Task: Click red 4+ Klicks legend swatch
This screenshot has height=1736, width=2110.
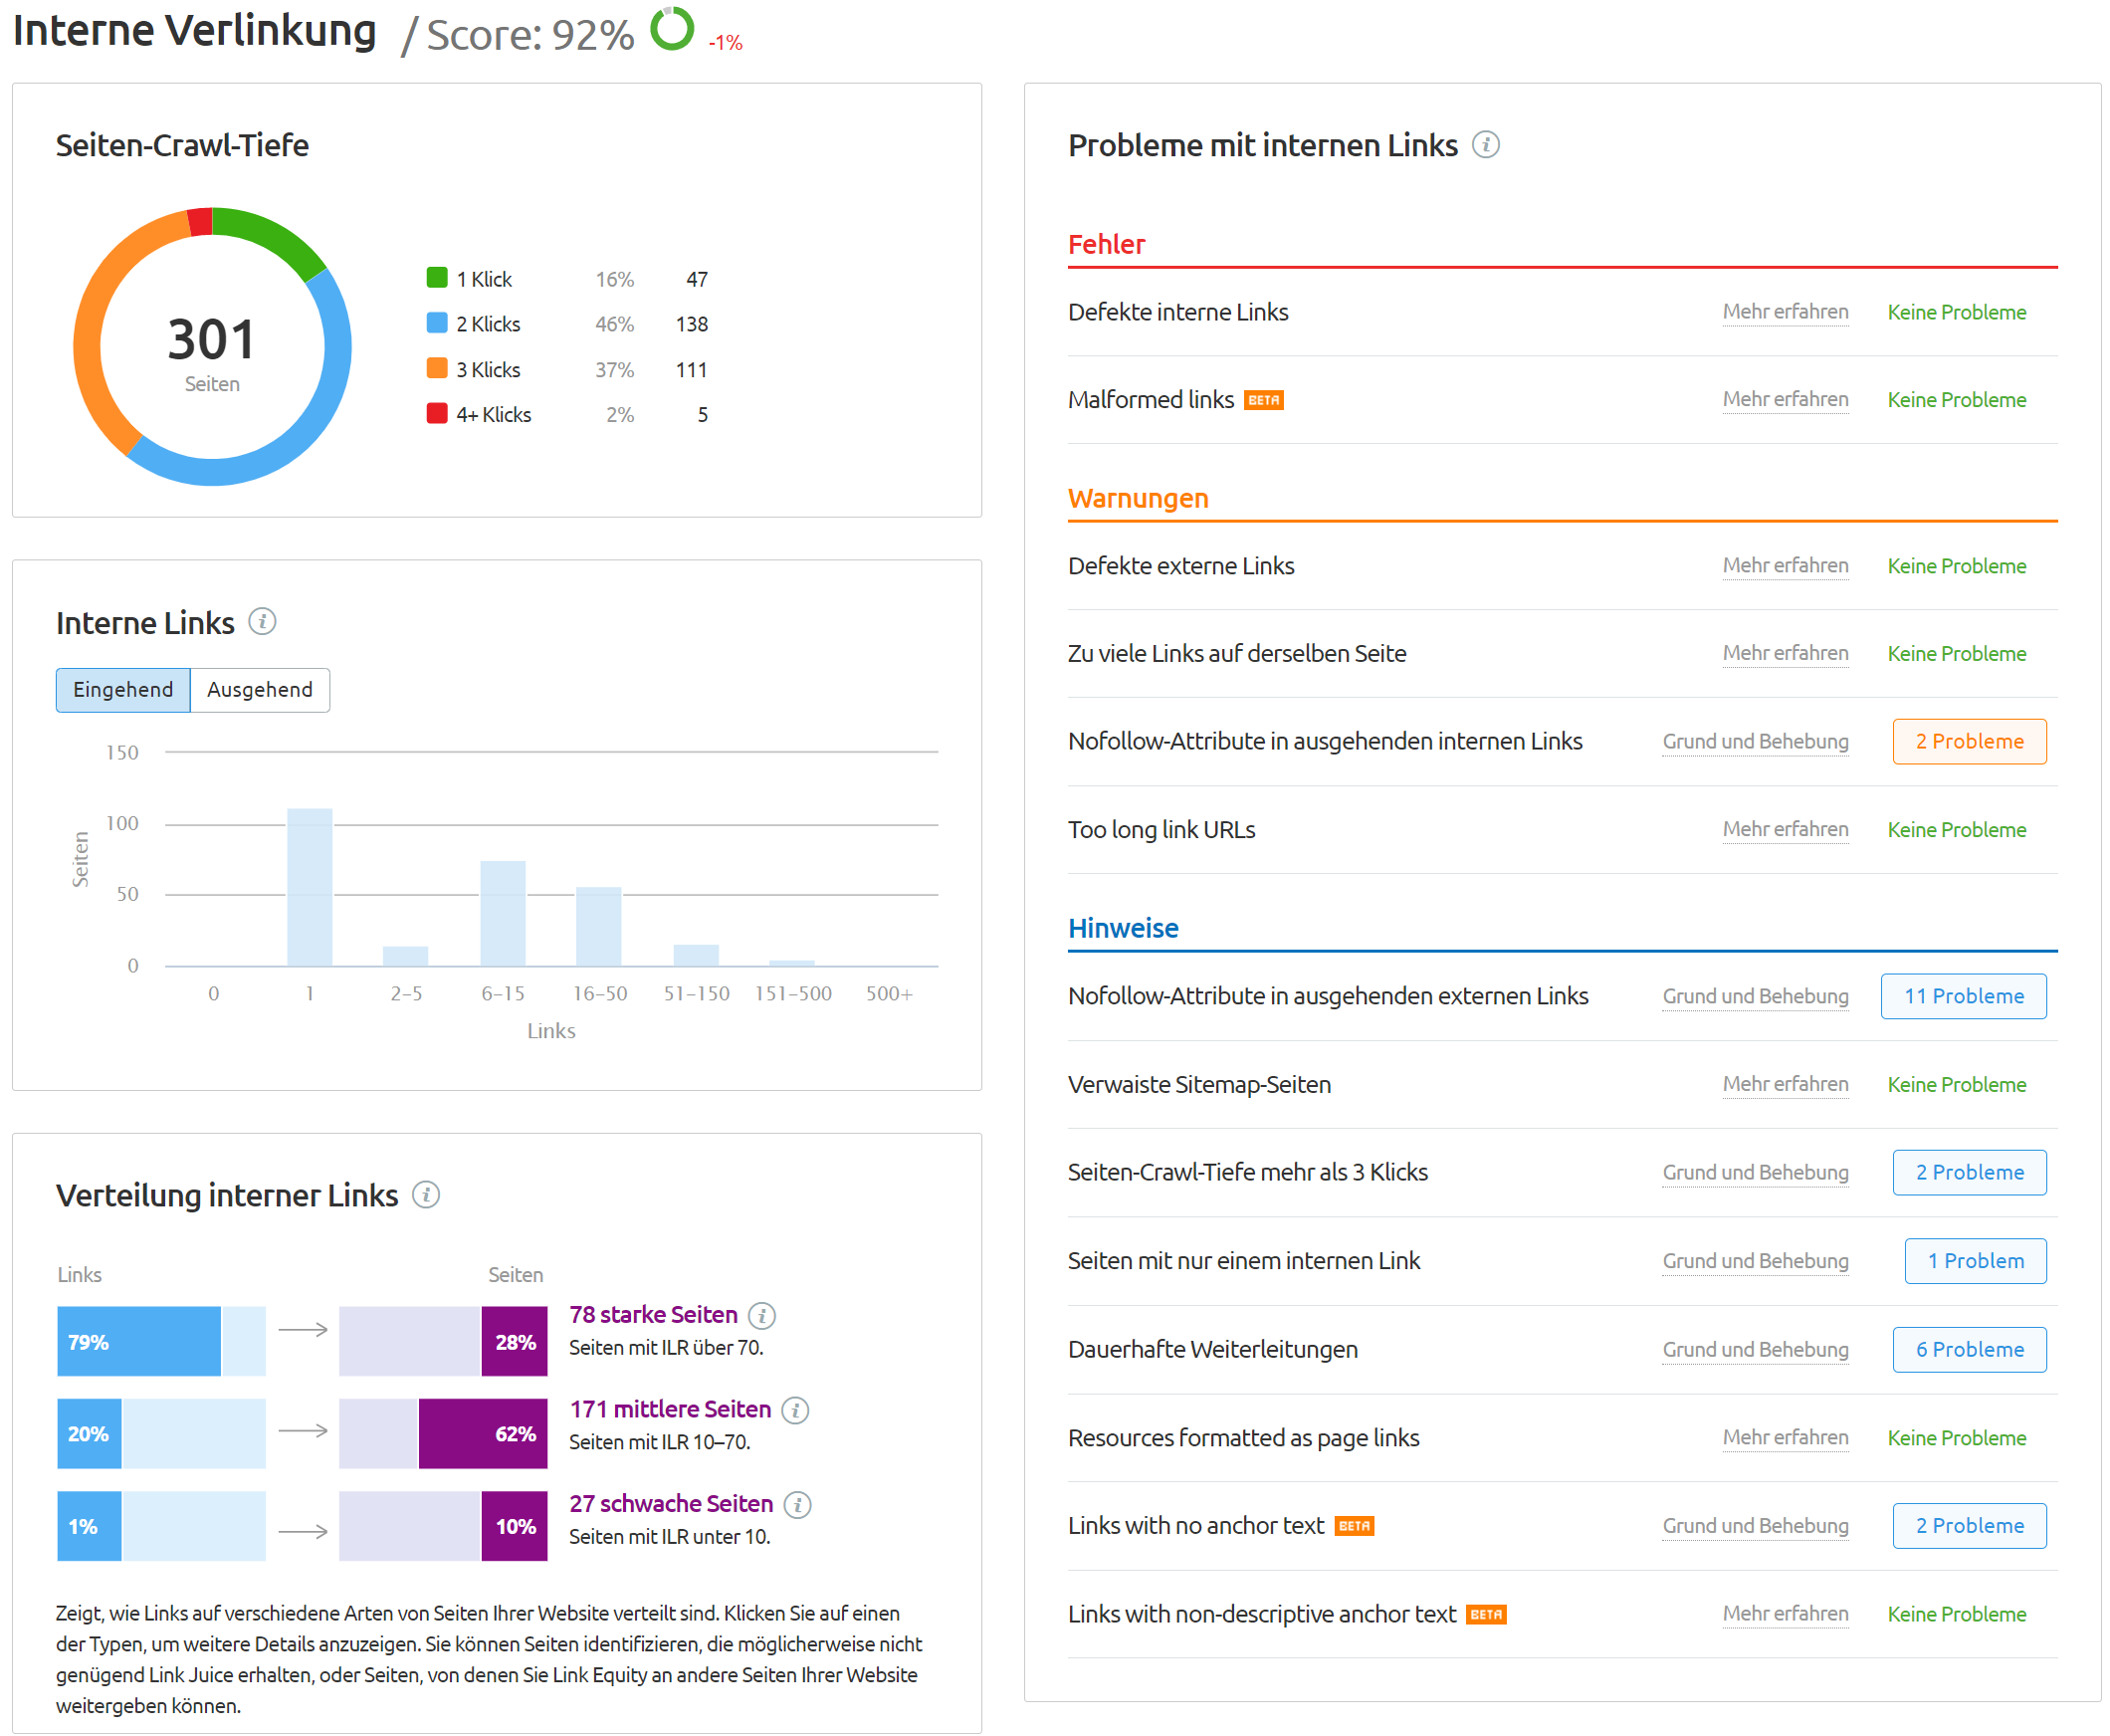Action: pyautogui.click(x=437, y=413)
